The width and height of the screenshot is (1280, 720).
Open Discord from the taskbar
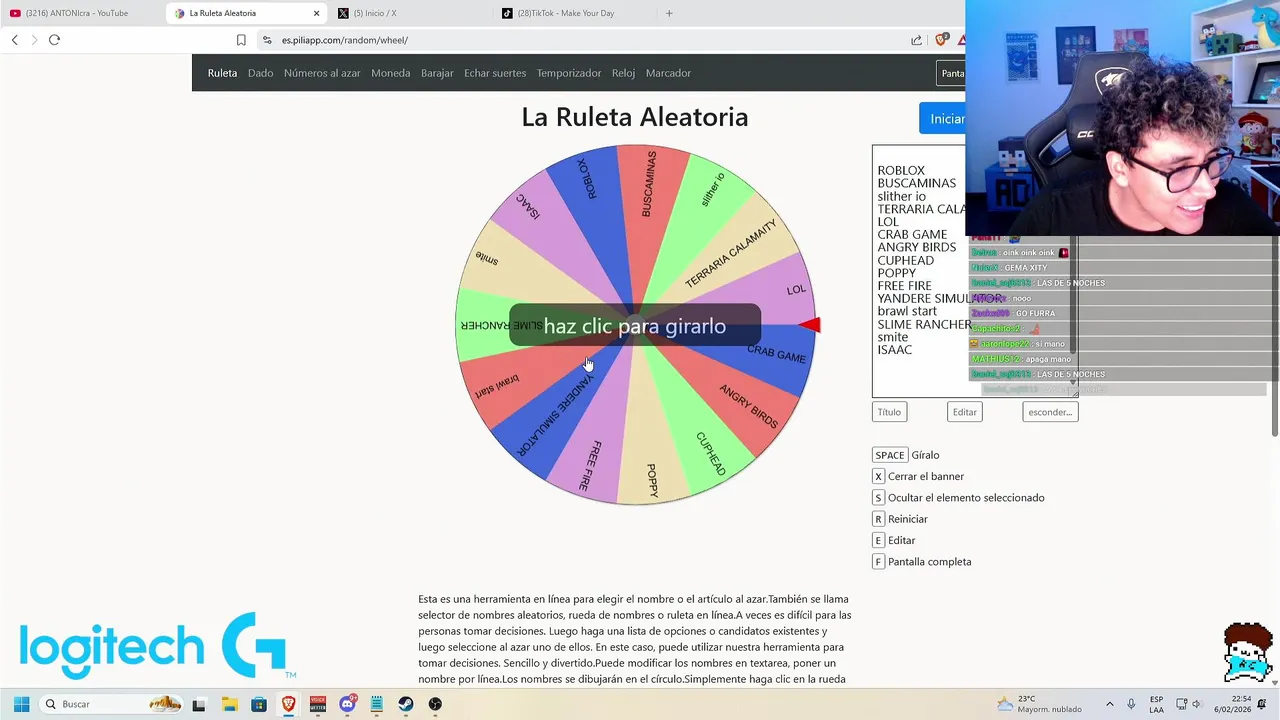[x=347, y=704]
